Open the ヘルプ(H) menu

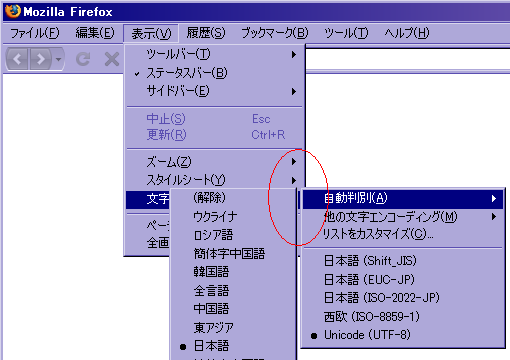click(407, 33)
